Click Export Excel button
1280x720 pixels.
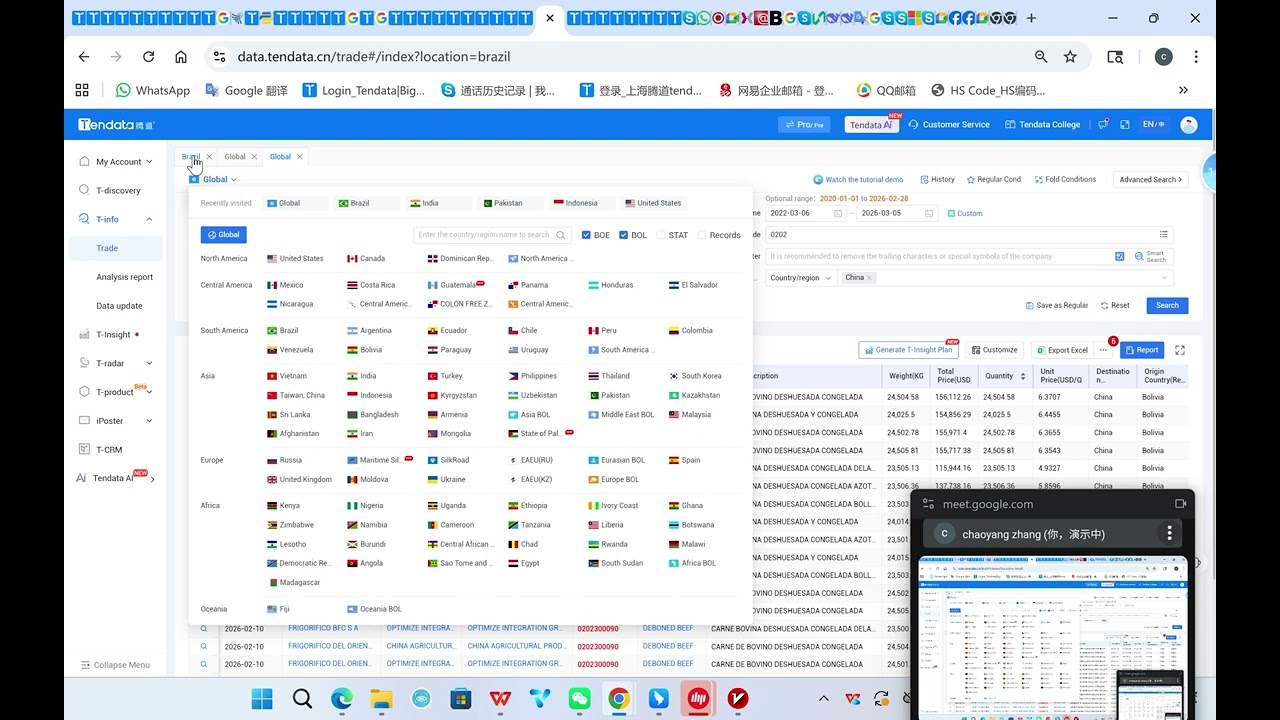tap(1061, 350)
